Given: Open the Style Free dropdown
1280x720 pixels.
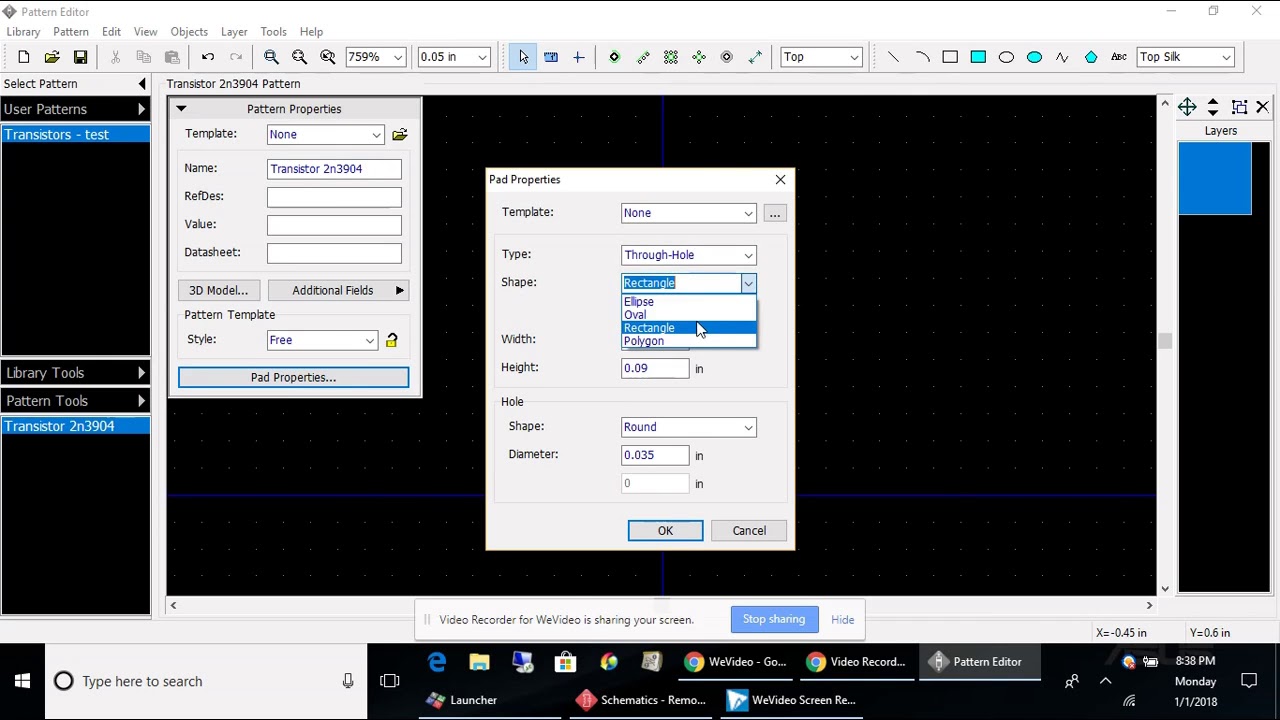Looking at the screenshot, I should coord(370,341).
